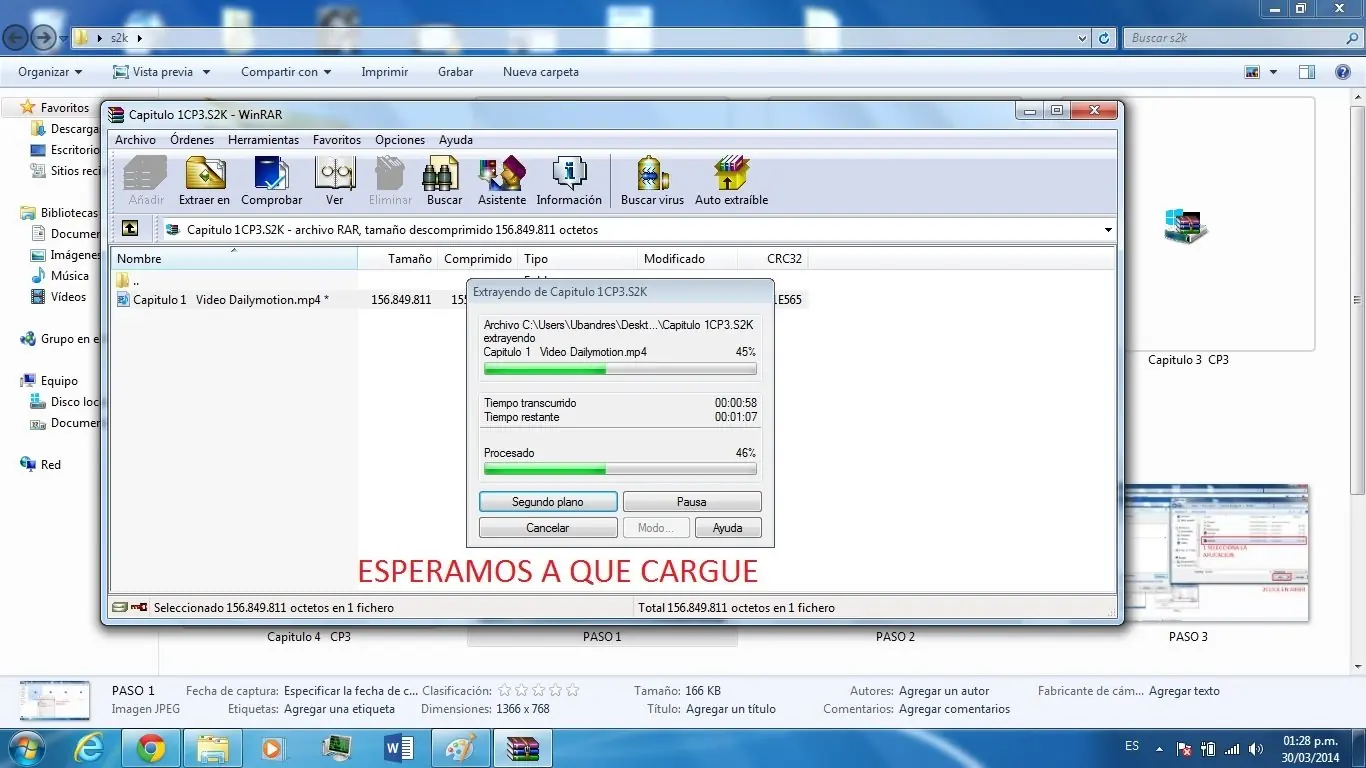Image resolution: width=1366 pixels, height=768 pixels.
Task: Toggle the Explorer preview pane icon
Action: point(1306,72)
